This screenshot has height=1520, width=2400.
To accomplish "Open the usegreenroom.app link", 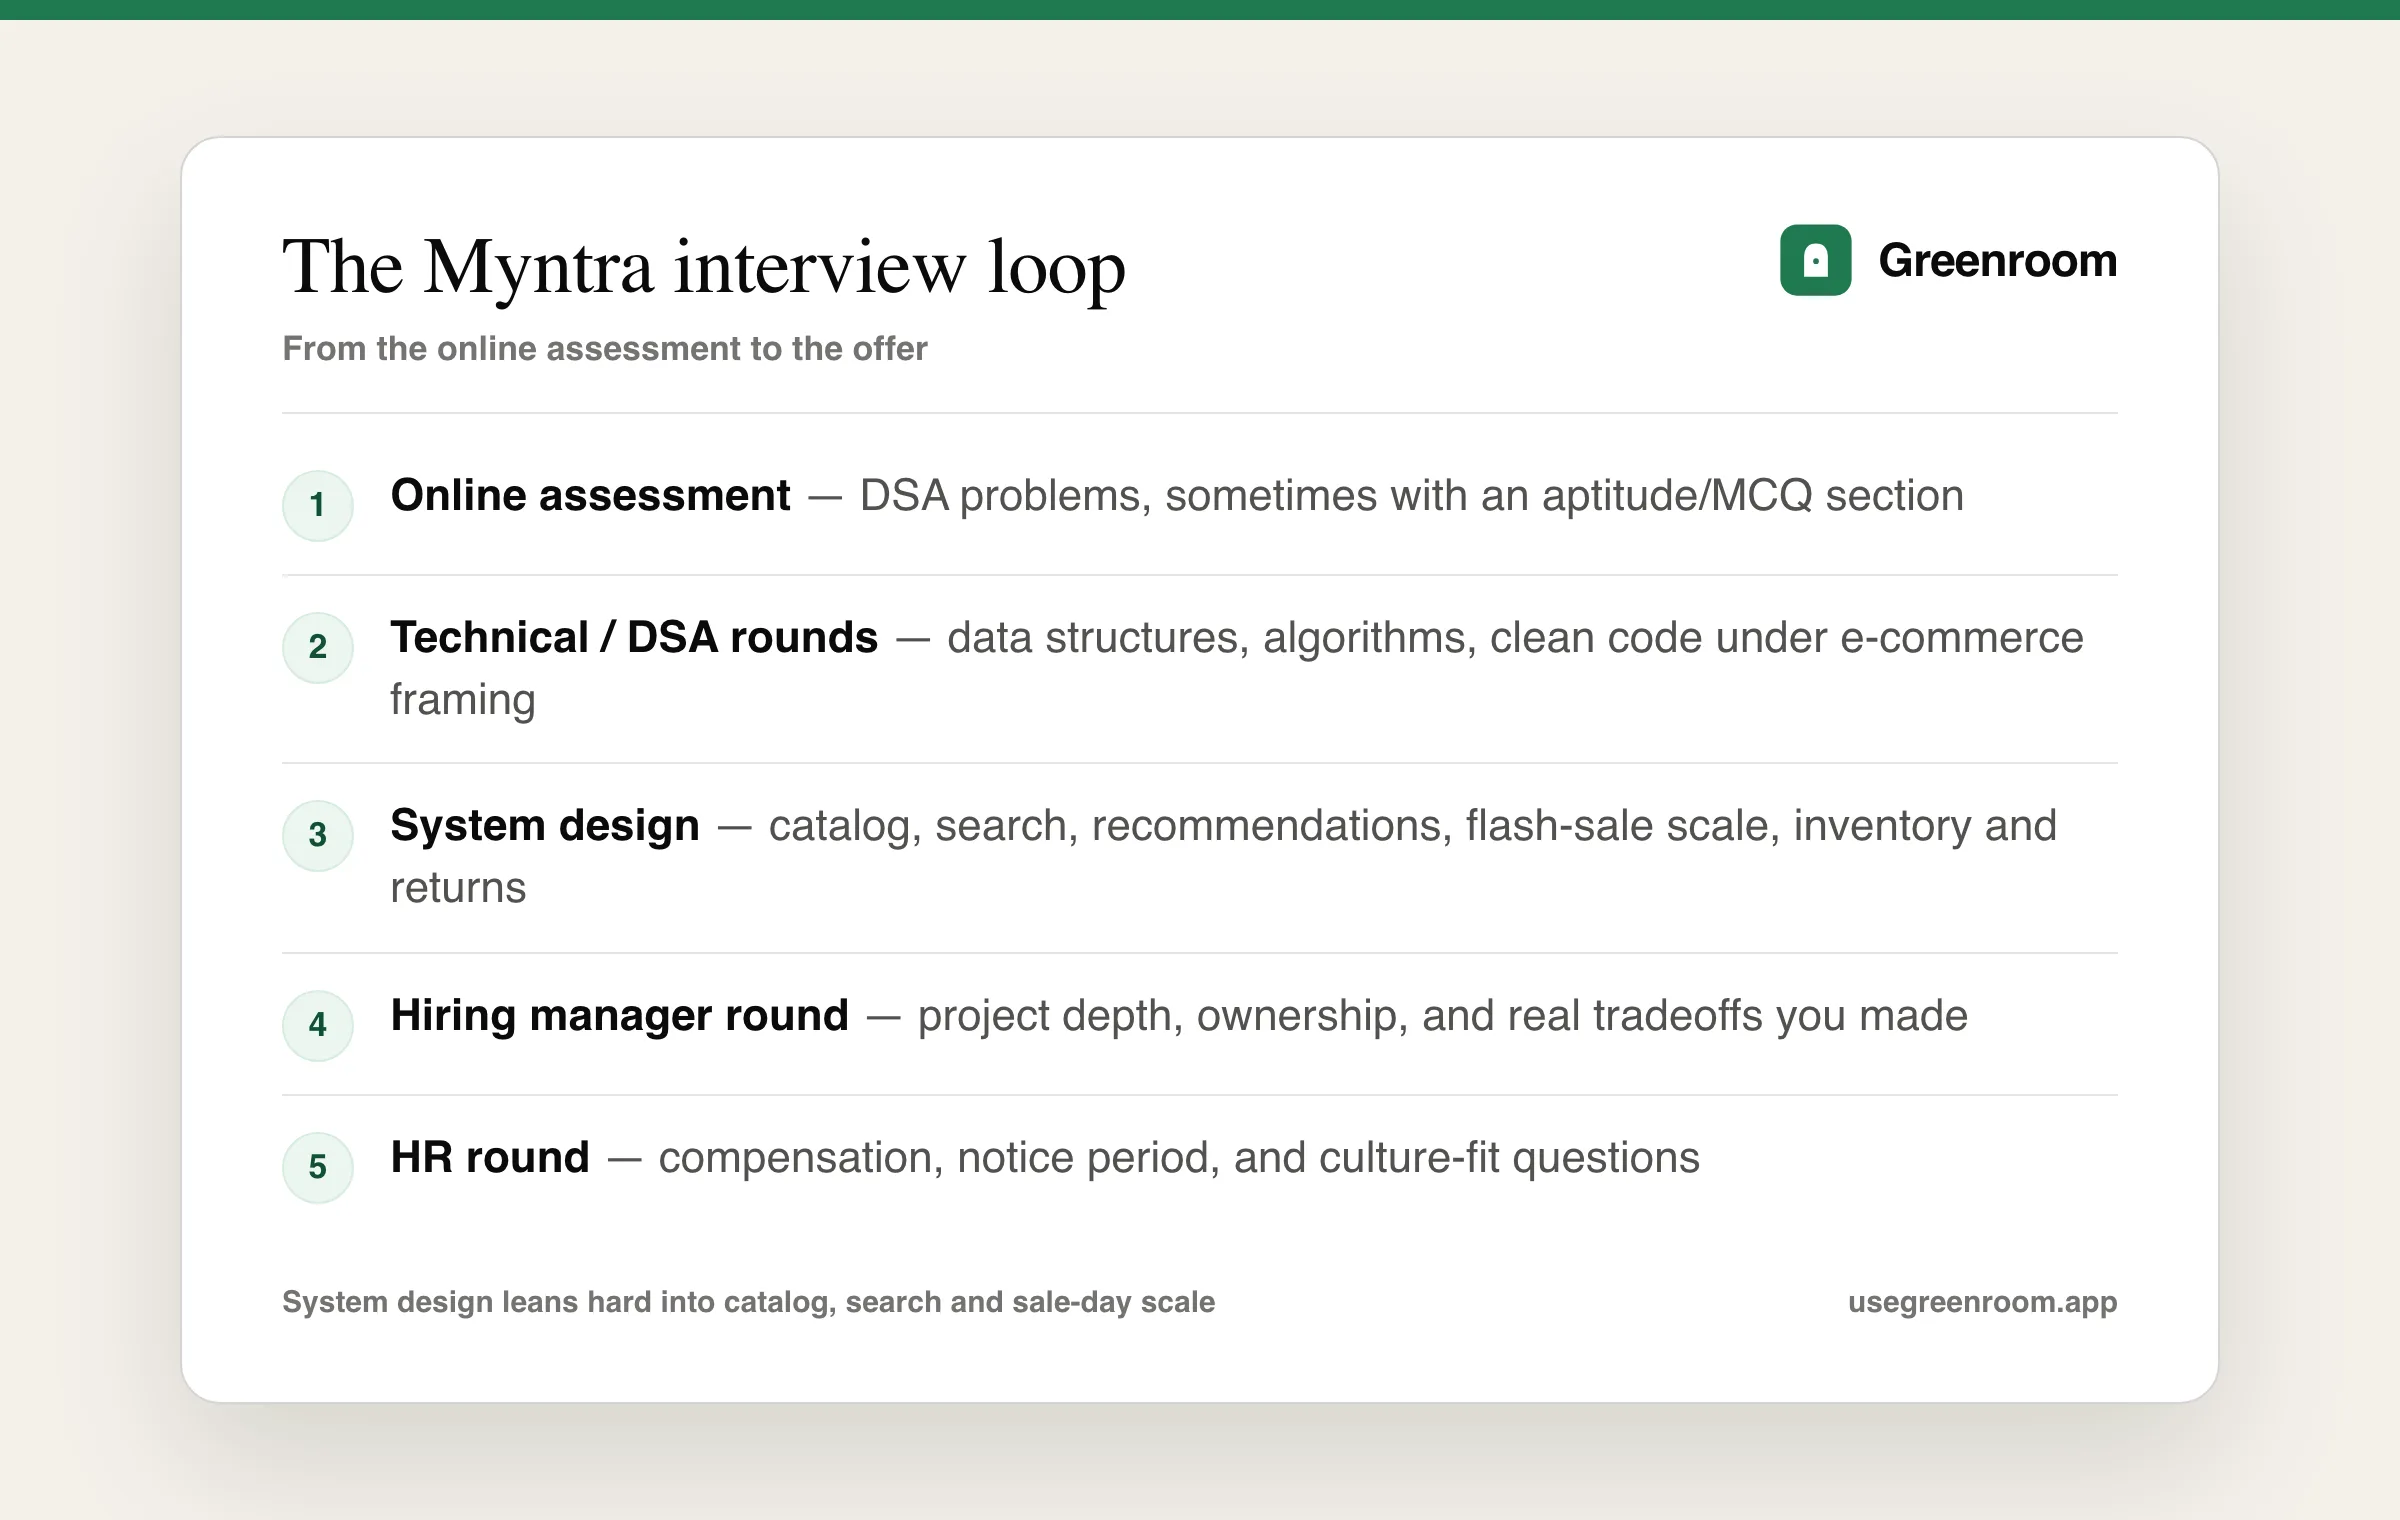I will point(1982,1301).
